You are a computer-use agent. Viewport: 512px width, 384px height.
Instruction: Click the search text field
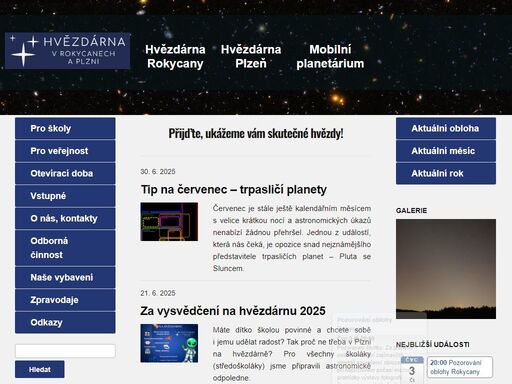click(65, 351)
